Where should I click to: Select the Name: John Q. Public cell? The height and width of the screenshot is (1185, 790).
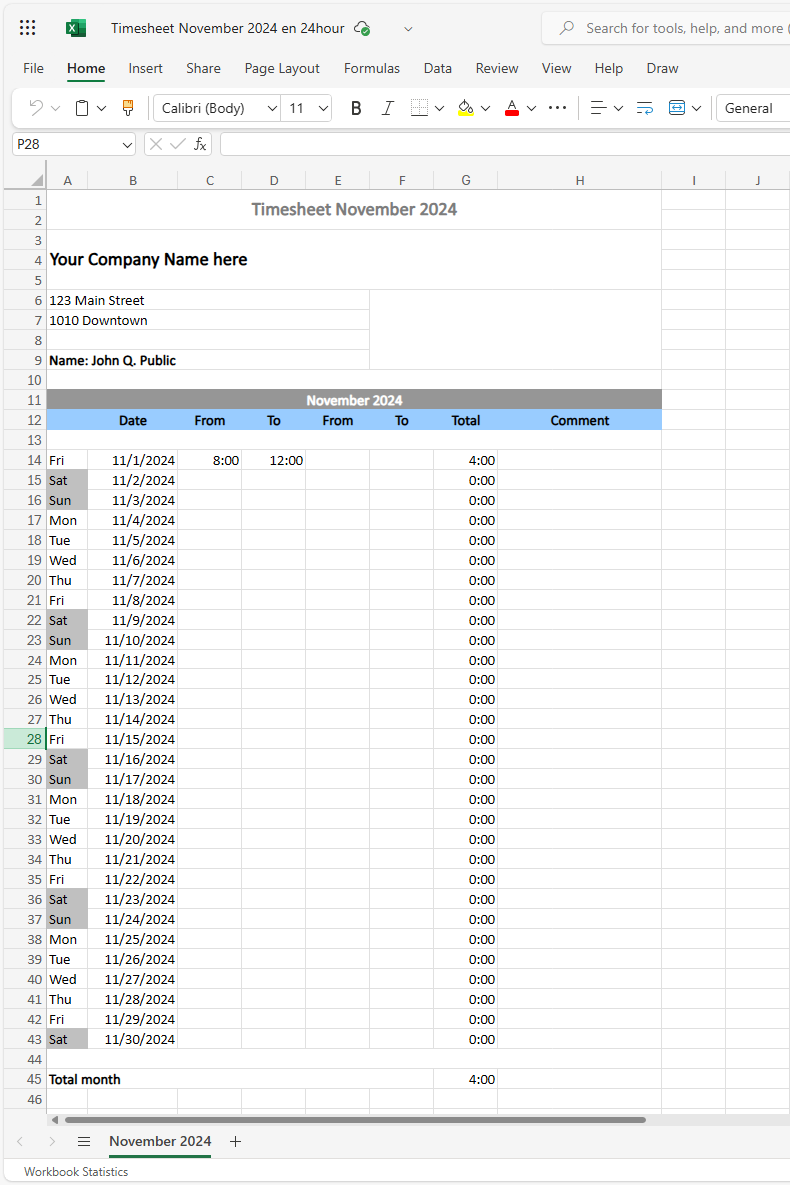click(x=208, y=360)
